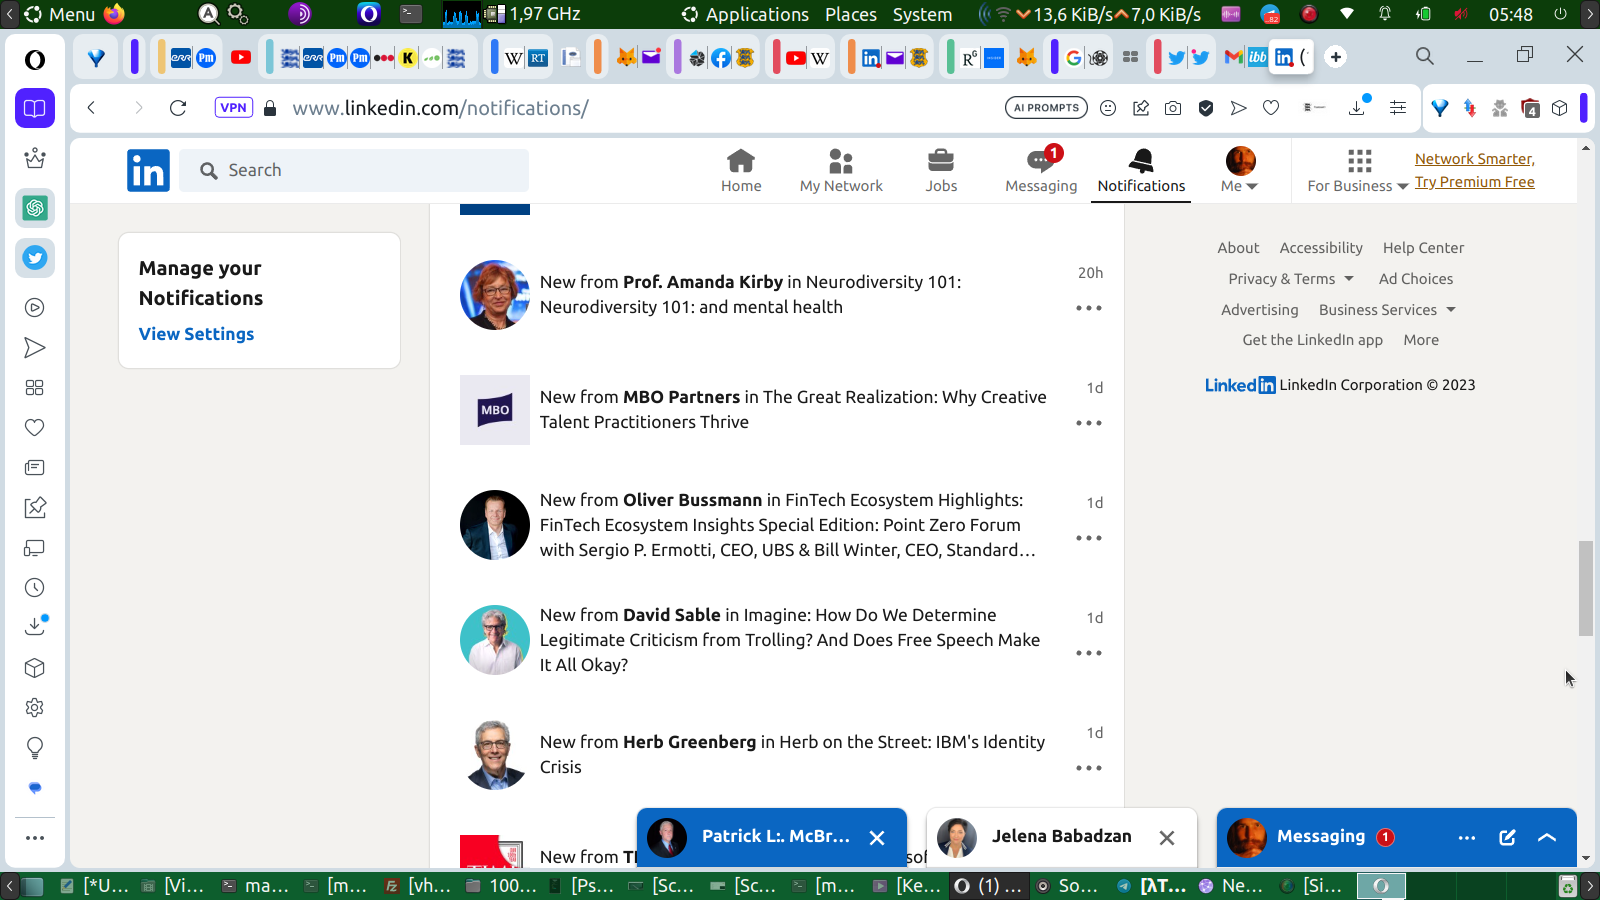Open My Network tab
The height and width of the screenshot is (900, 1600).
pyautogui.click(x=841, y=170)
